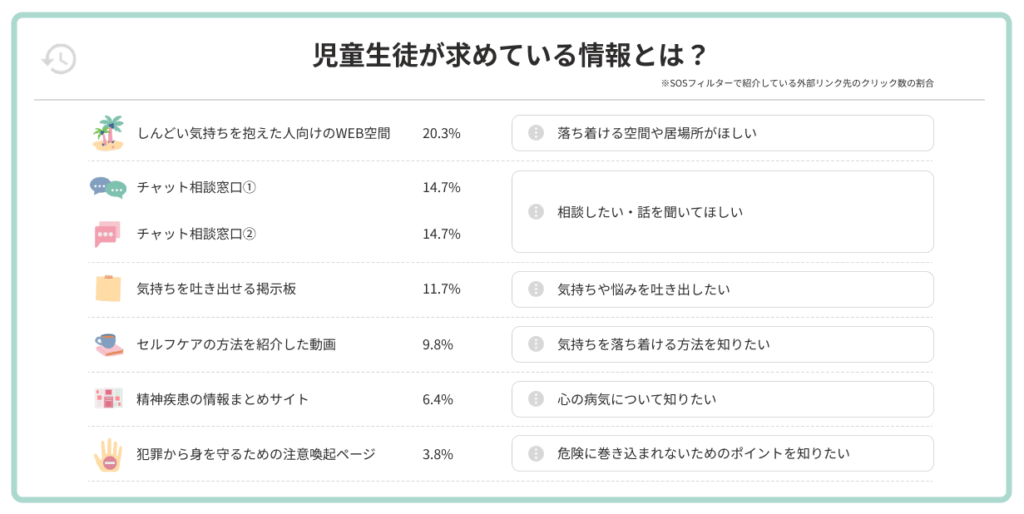
Task: Click info icon beside 落ち着ける空間や居場所がほしい
Action: 536,133
